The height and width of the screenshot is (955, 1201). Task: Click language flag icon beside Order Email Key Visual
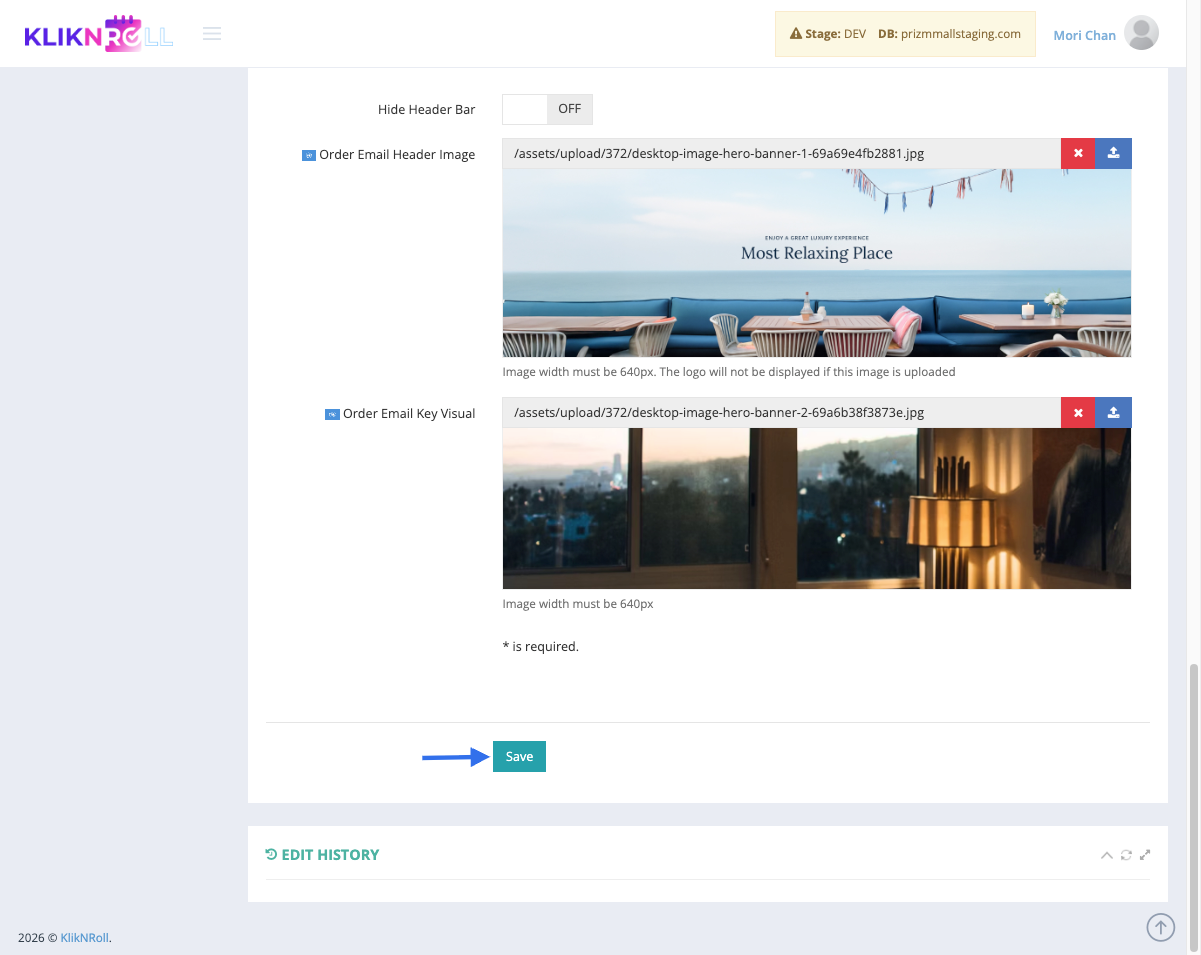(332, 414)
